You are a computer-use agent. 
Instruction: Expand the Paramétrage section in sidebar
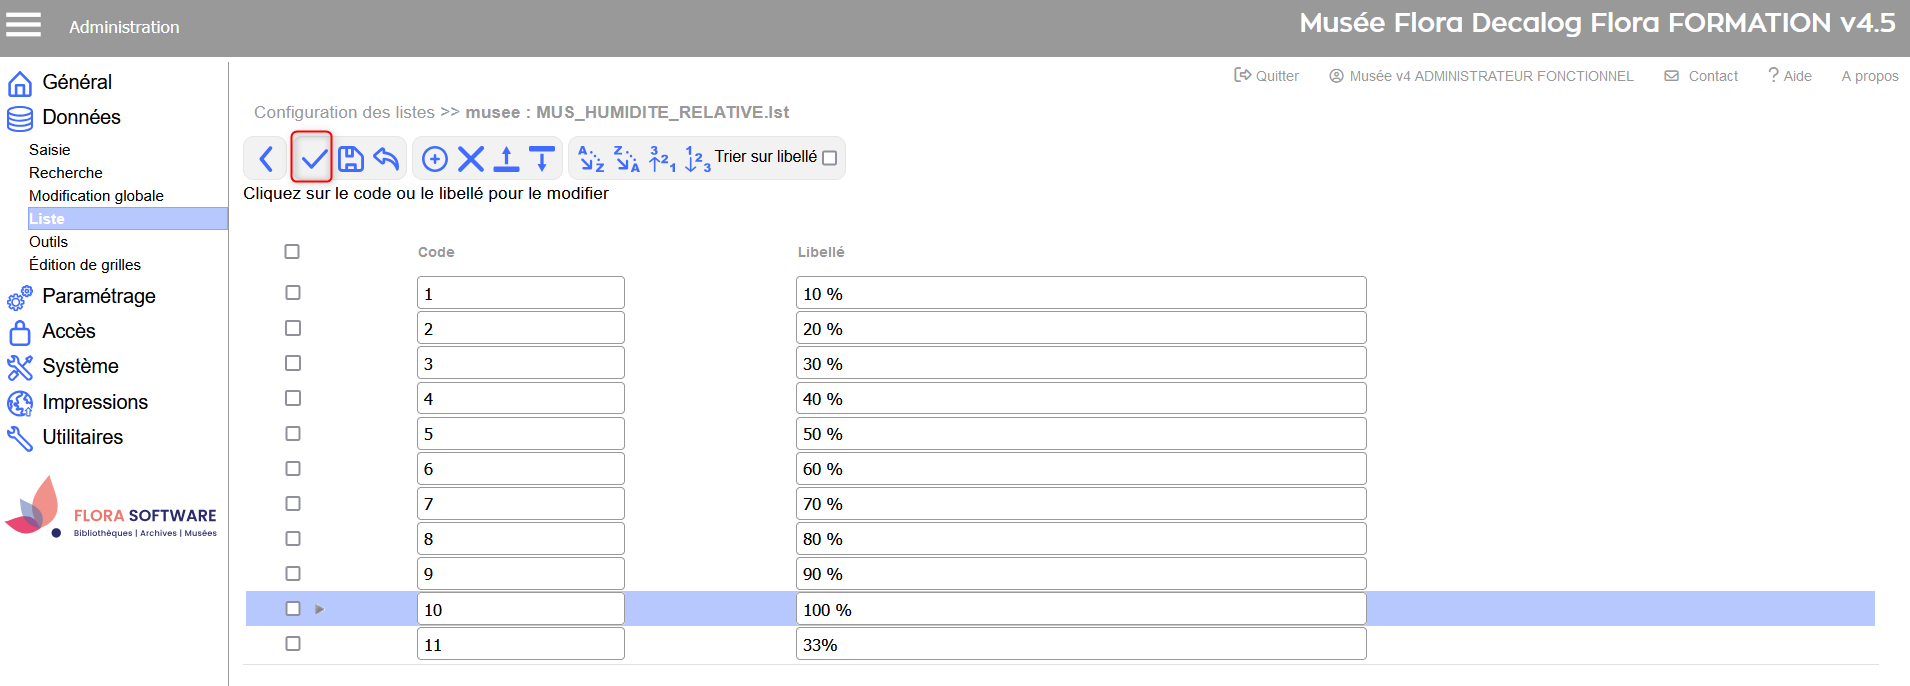pyautogui.click(x=98, y=296)
